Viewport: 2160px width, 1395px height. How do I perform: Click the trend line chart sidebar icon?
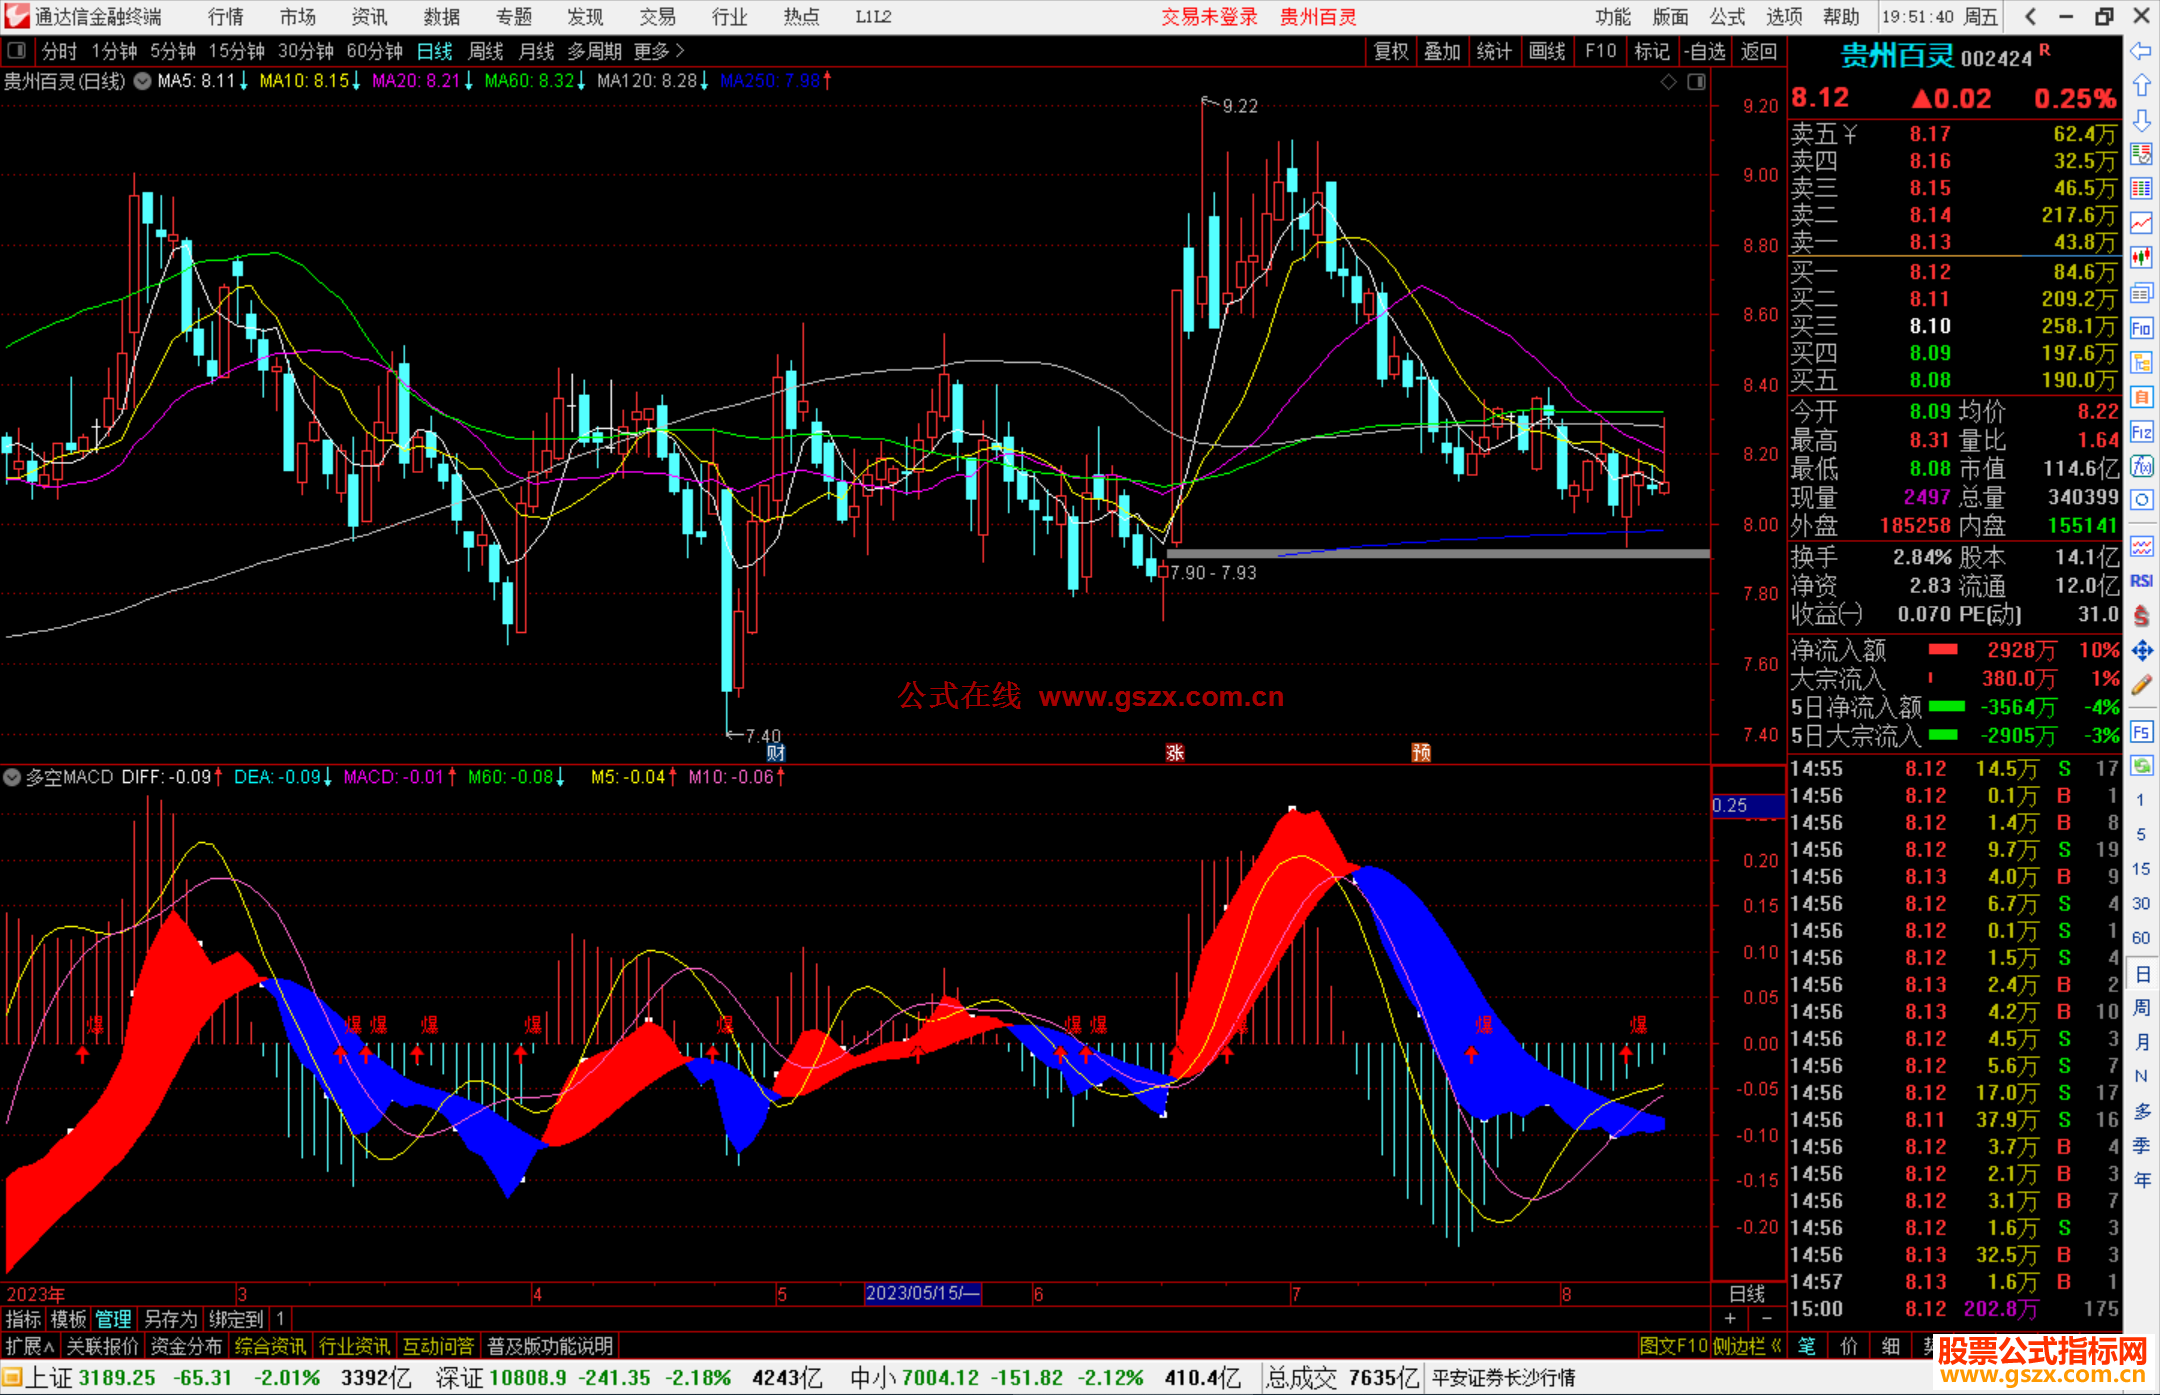point(2141,222)
